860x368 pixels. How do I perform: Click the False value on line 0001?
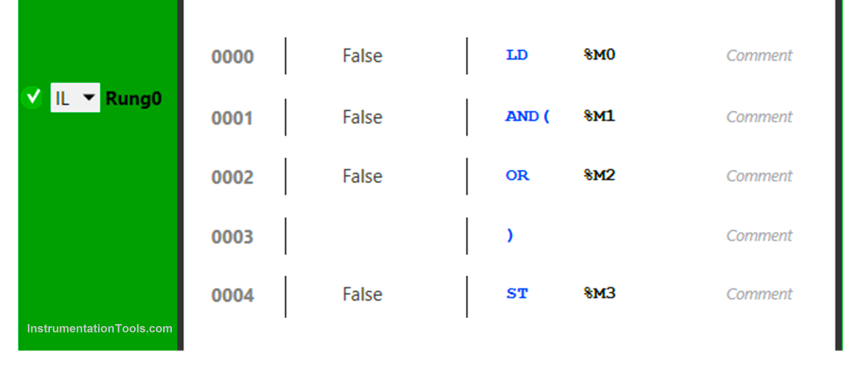click(362, 117)
